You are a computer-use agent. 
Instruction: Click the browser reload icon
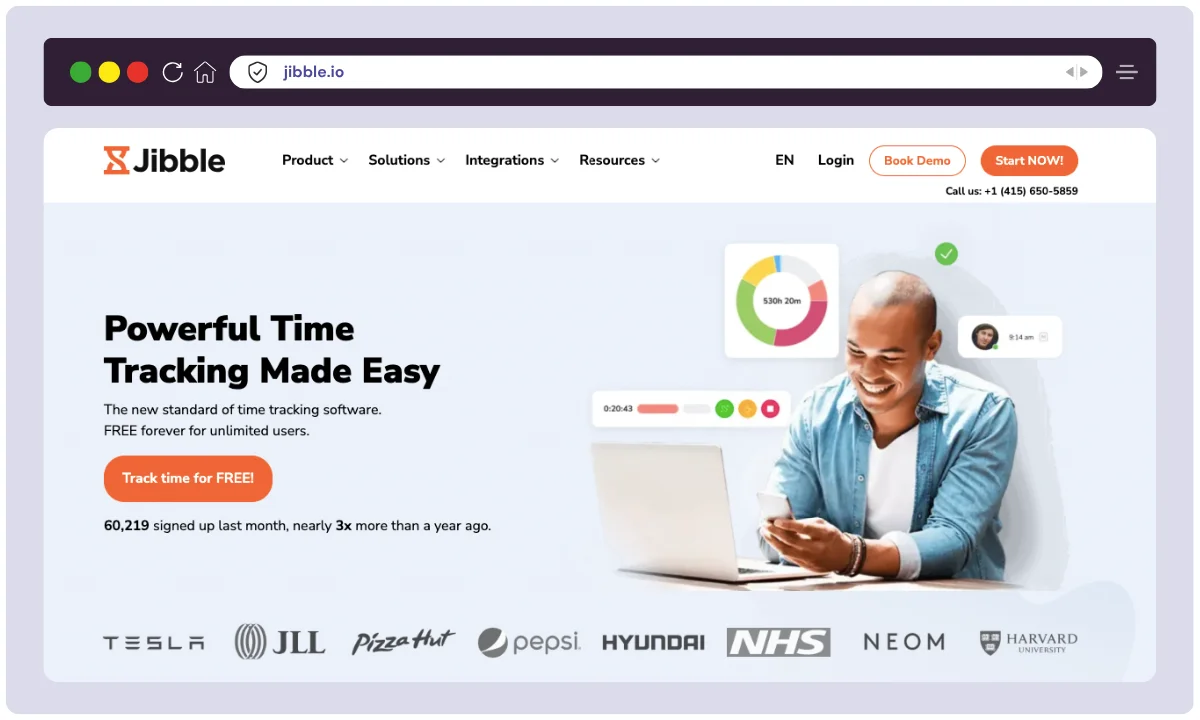point(172,72)
